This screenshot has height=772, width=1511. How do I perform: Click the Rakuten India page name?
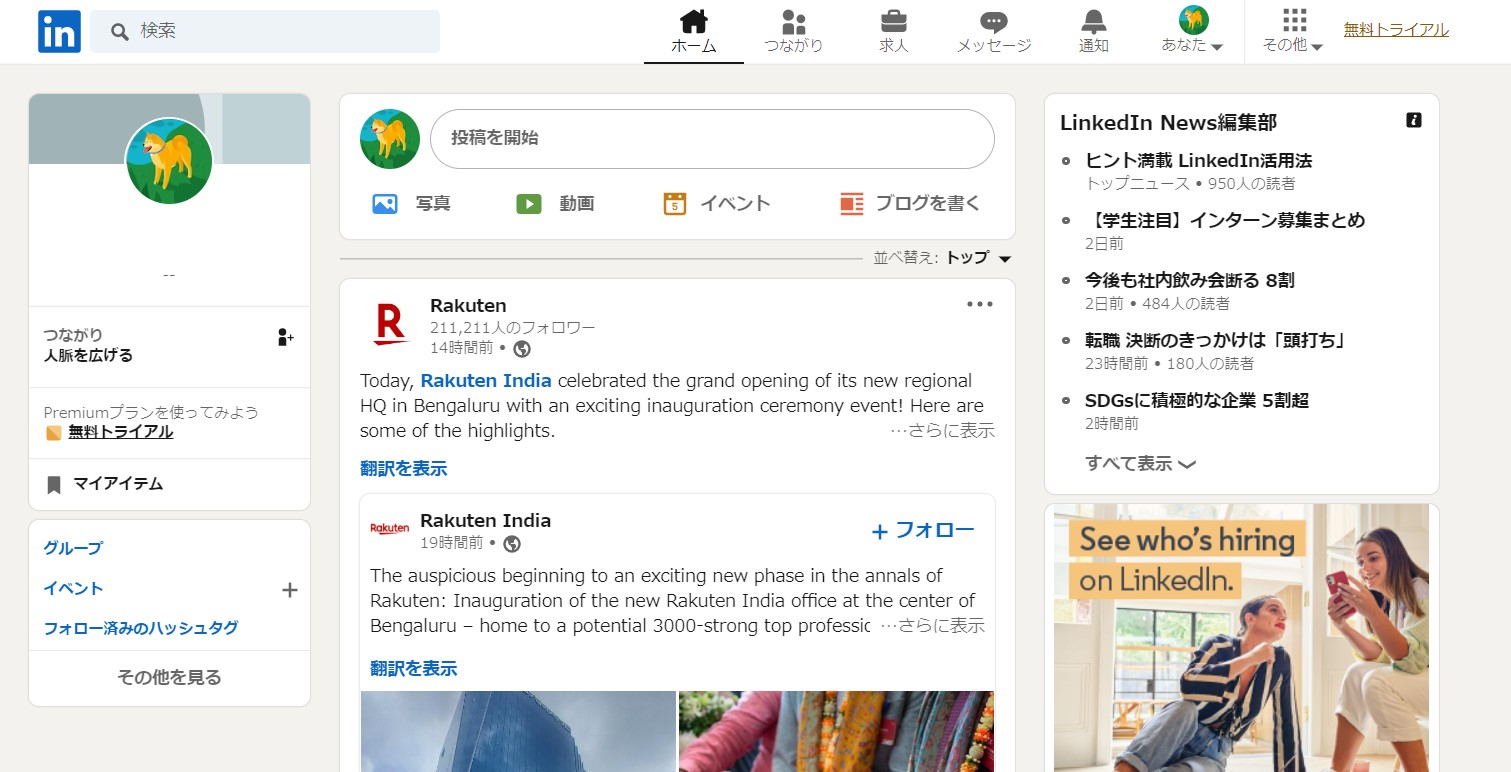point(485,520)
